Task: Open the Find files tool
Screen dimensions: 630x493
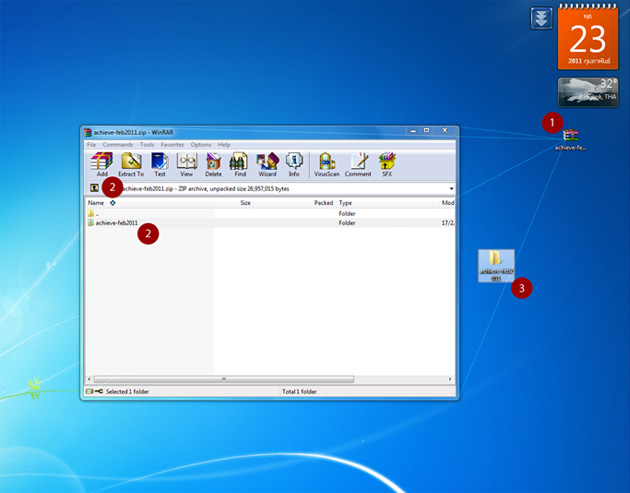Action: click(240, 164)
